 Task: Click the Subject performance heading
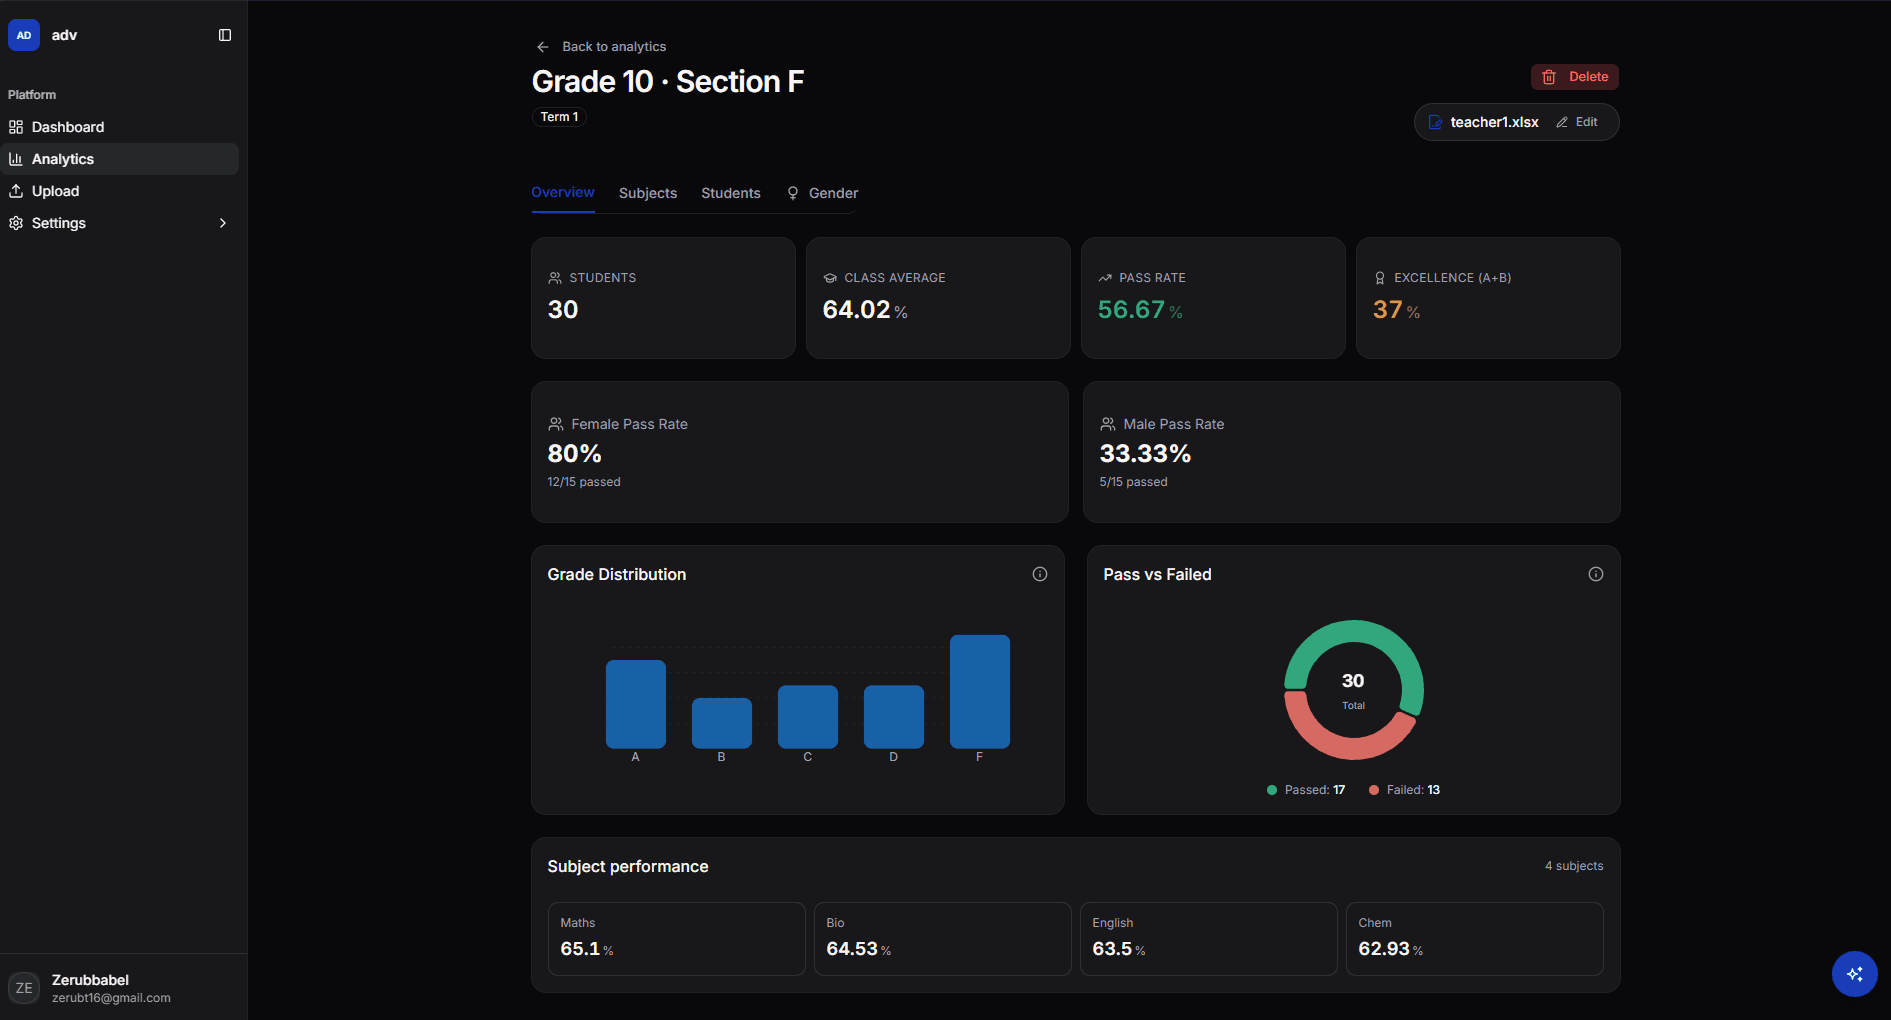click(x=628, y=867)
